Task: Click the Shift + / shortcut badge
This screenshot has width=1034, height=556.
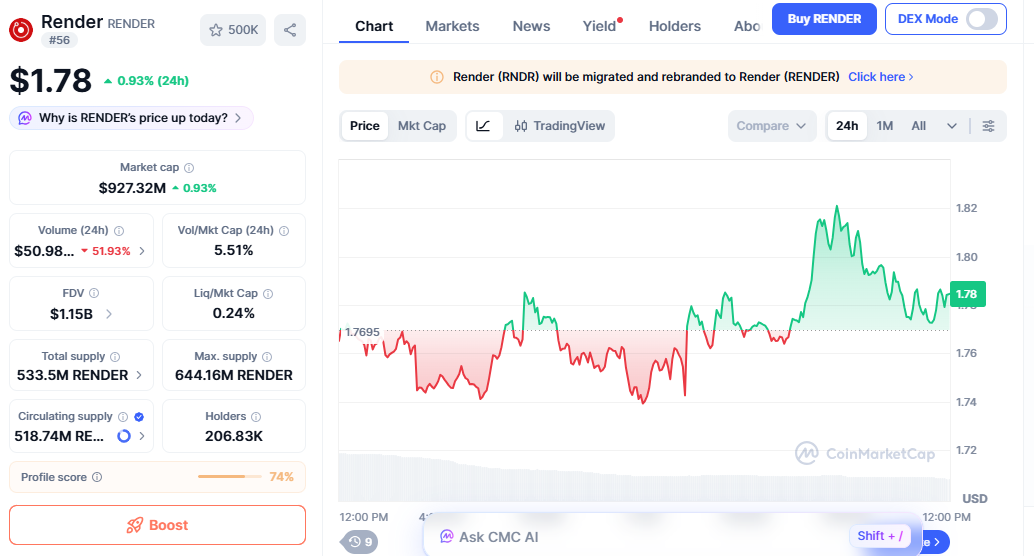Action: [x=880, y=536]
